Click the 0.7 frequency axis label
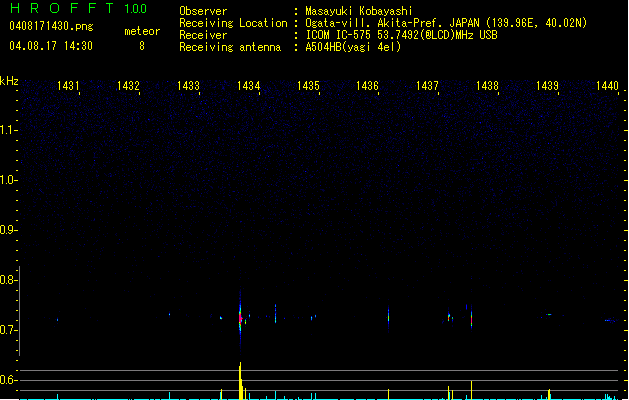Screen dimensions: 629x400 [x=8, y=330]
